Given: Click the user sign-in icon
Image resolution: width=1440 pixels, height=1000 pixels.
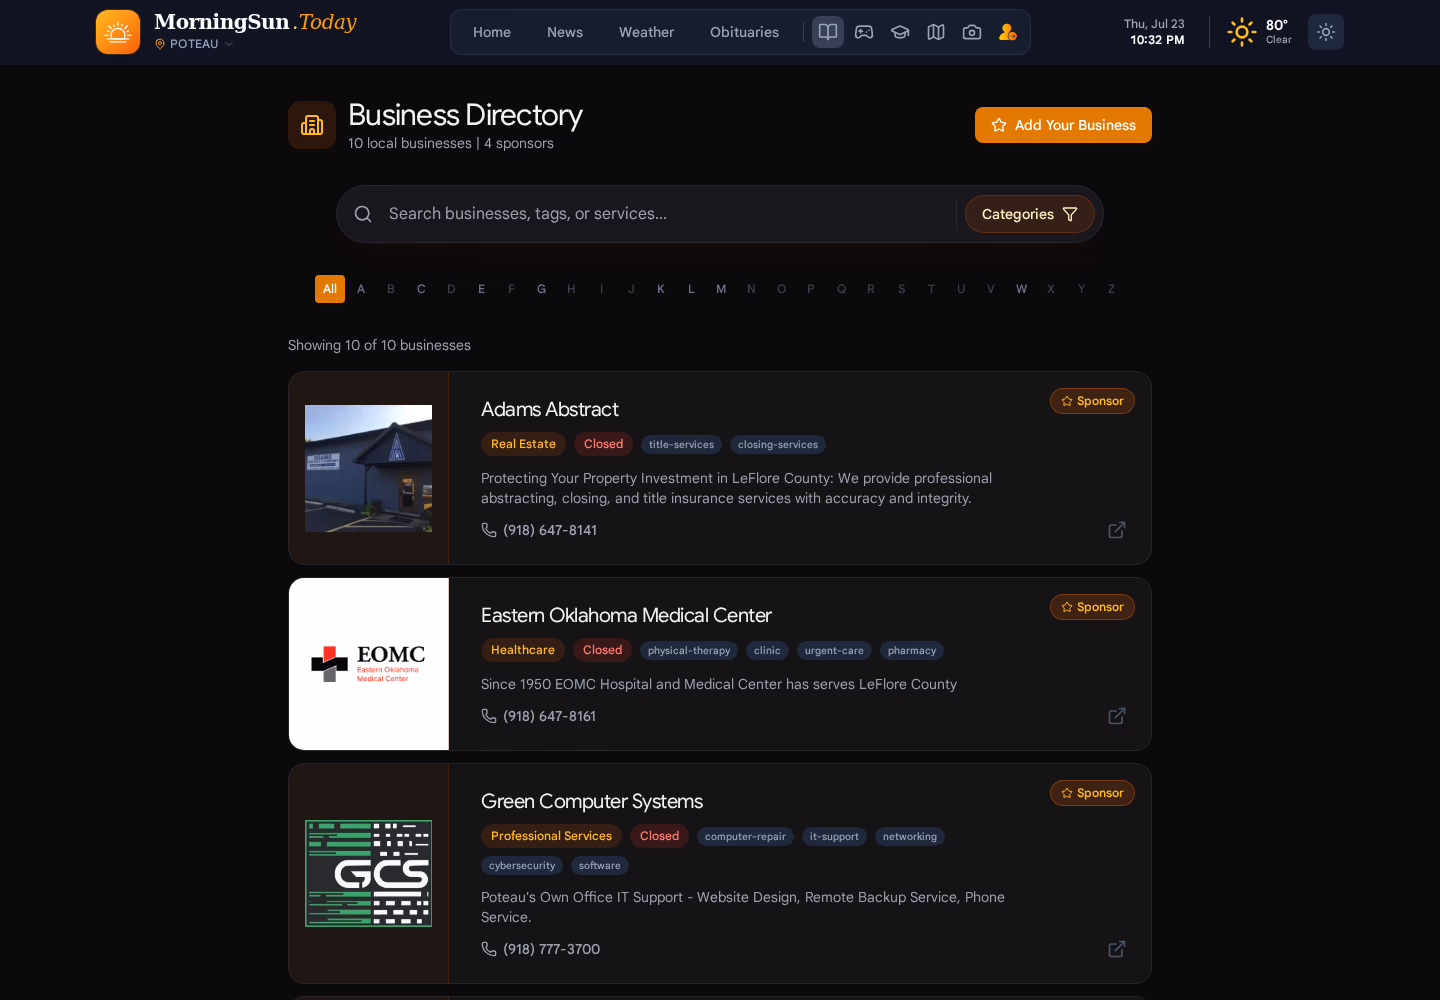Looking at the screenshot, I should click(x=1008, y=32).
